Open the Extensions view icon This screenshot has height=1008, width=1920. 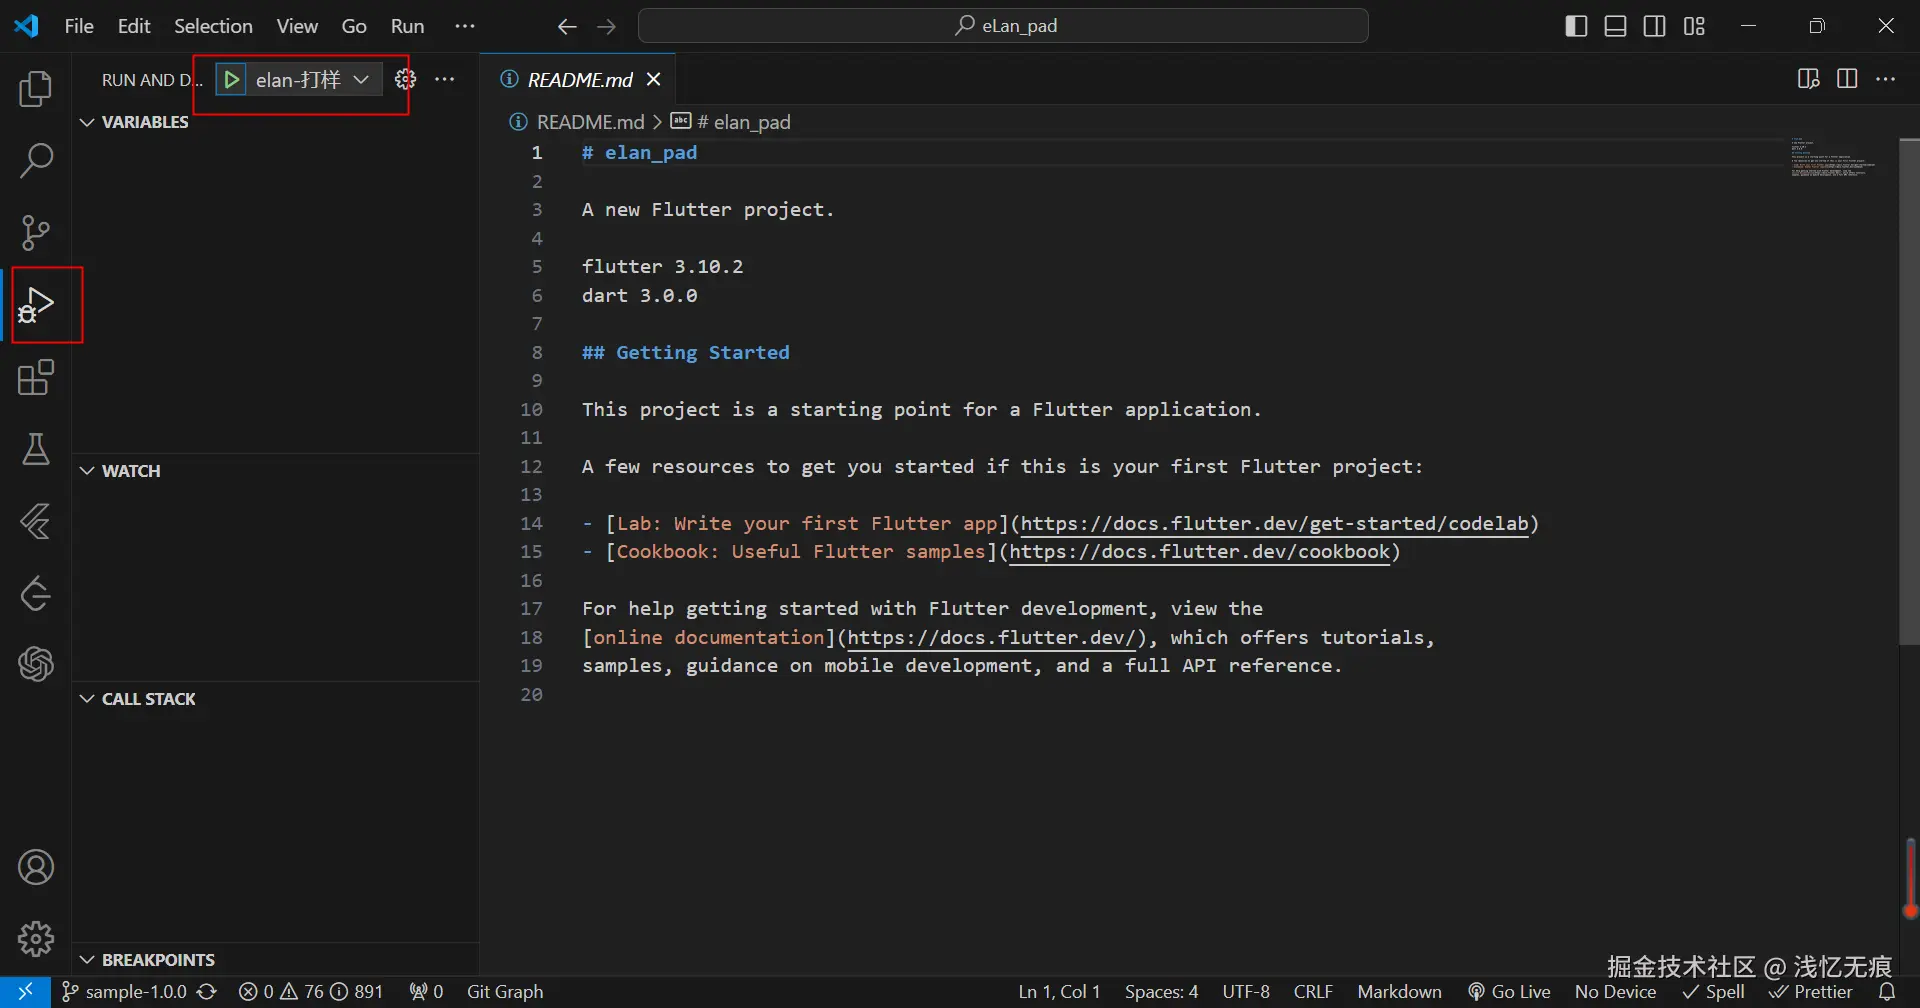(x=36, y=378)
